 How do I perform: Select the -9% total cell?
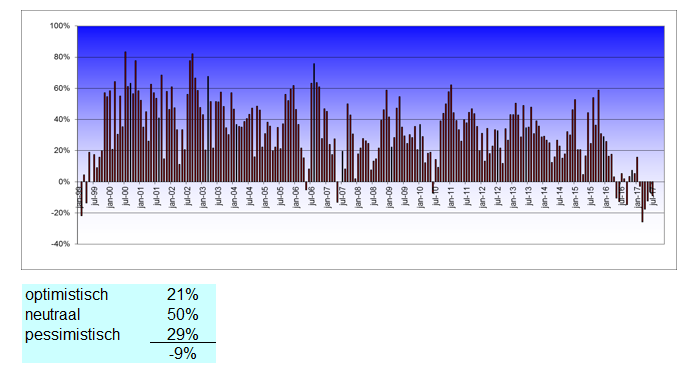click(x=183, y=354)
